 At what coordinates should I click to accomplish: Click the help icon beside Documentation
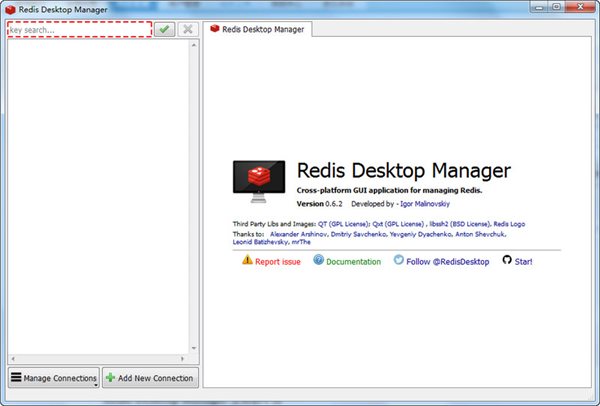pyautogui.click(x=318, y=260)
